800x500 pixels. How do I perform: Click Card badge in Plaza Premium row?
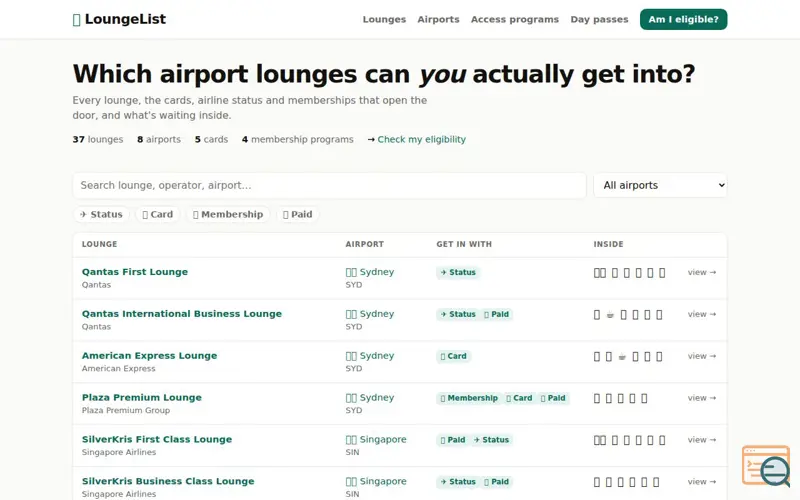pyautogui.click(x=519, y=398)
